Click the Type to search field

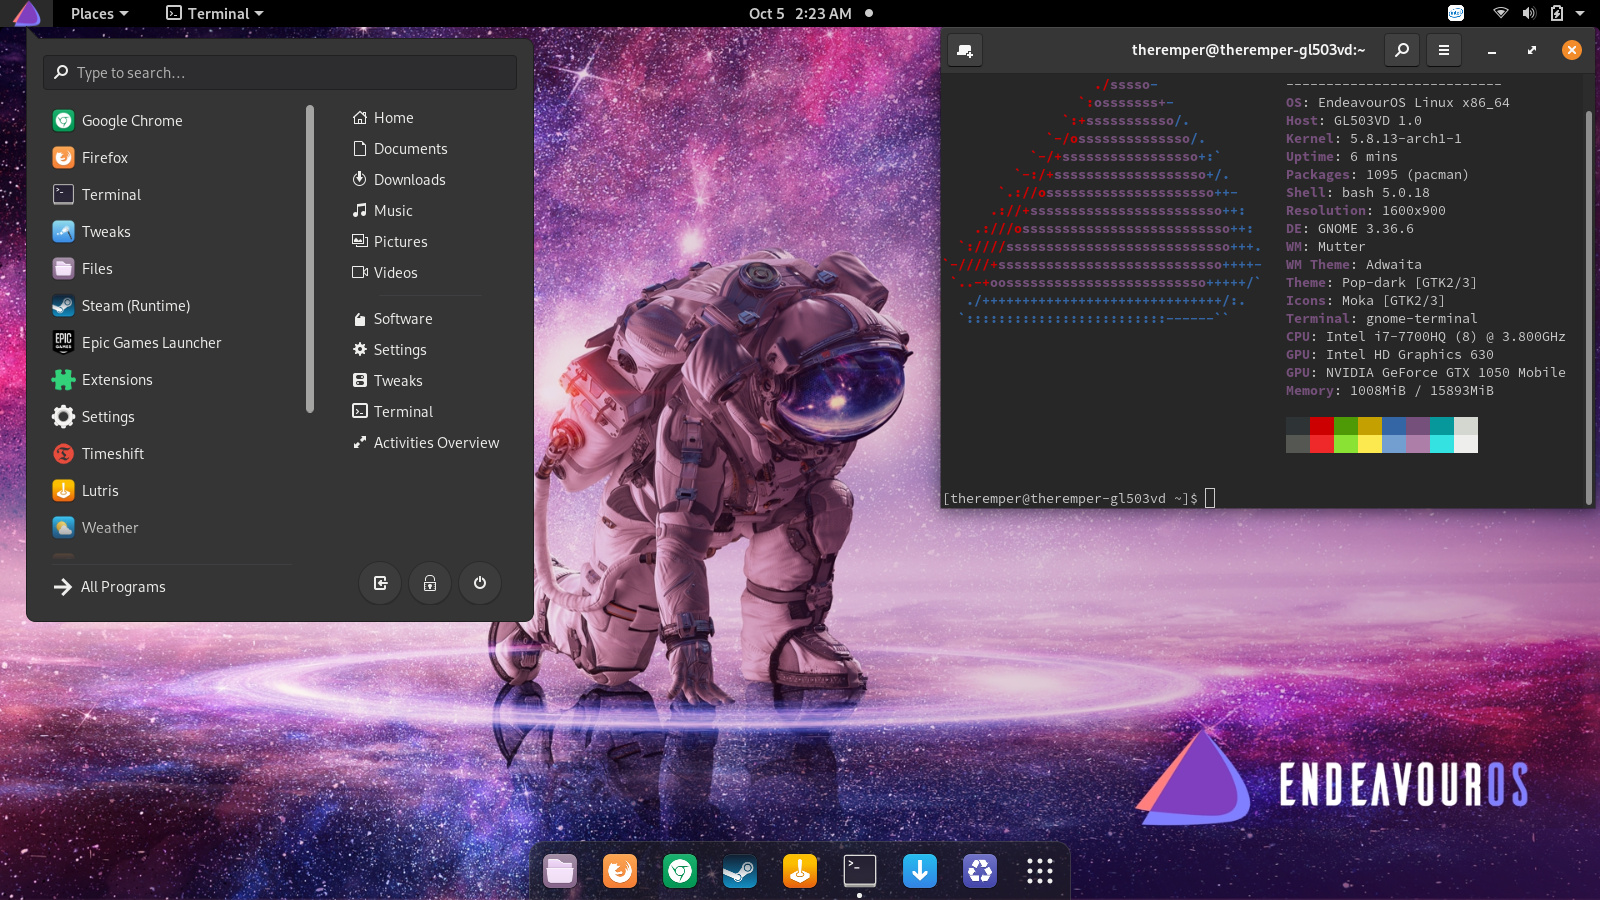click(280, 73)
